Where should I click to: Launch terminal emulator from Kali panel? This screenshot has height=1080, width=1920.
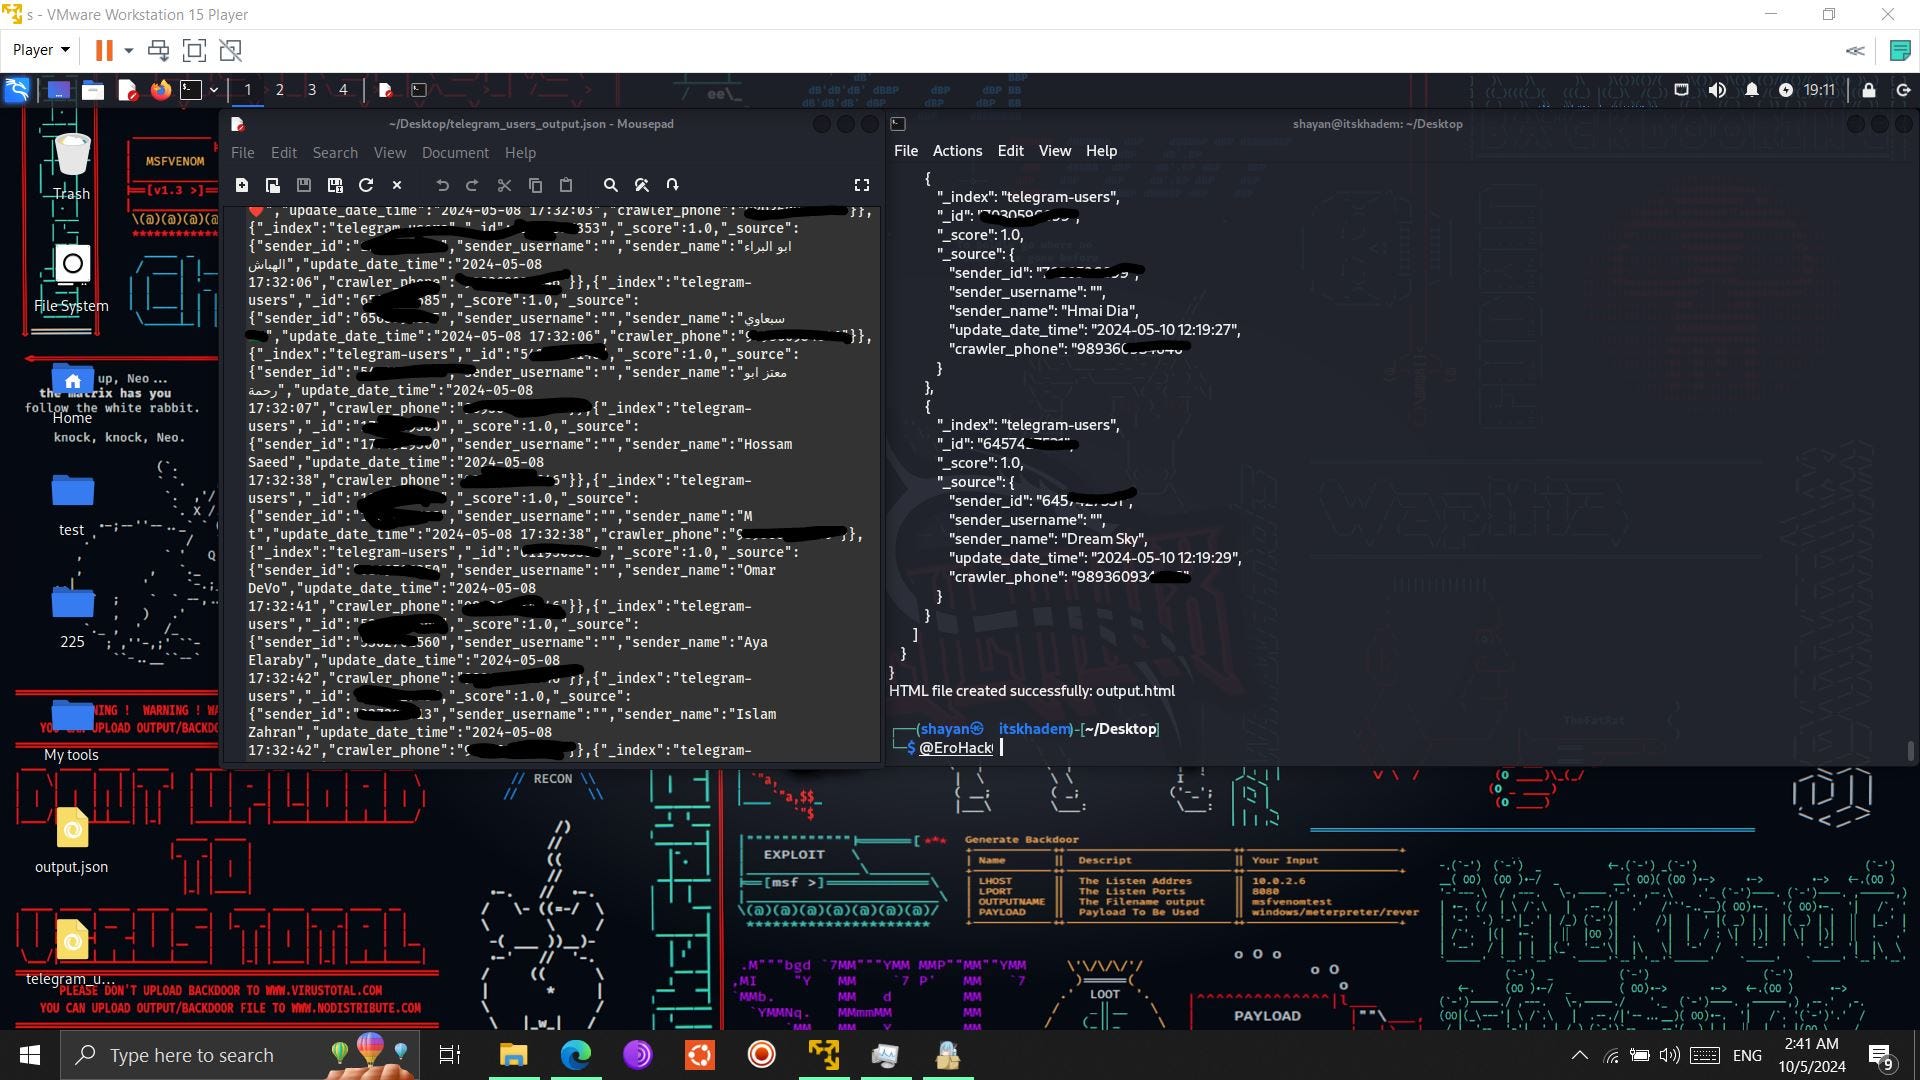[x=191, y=90]
